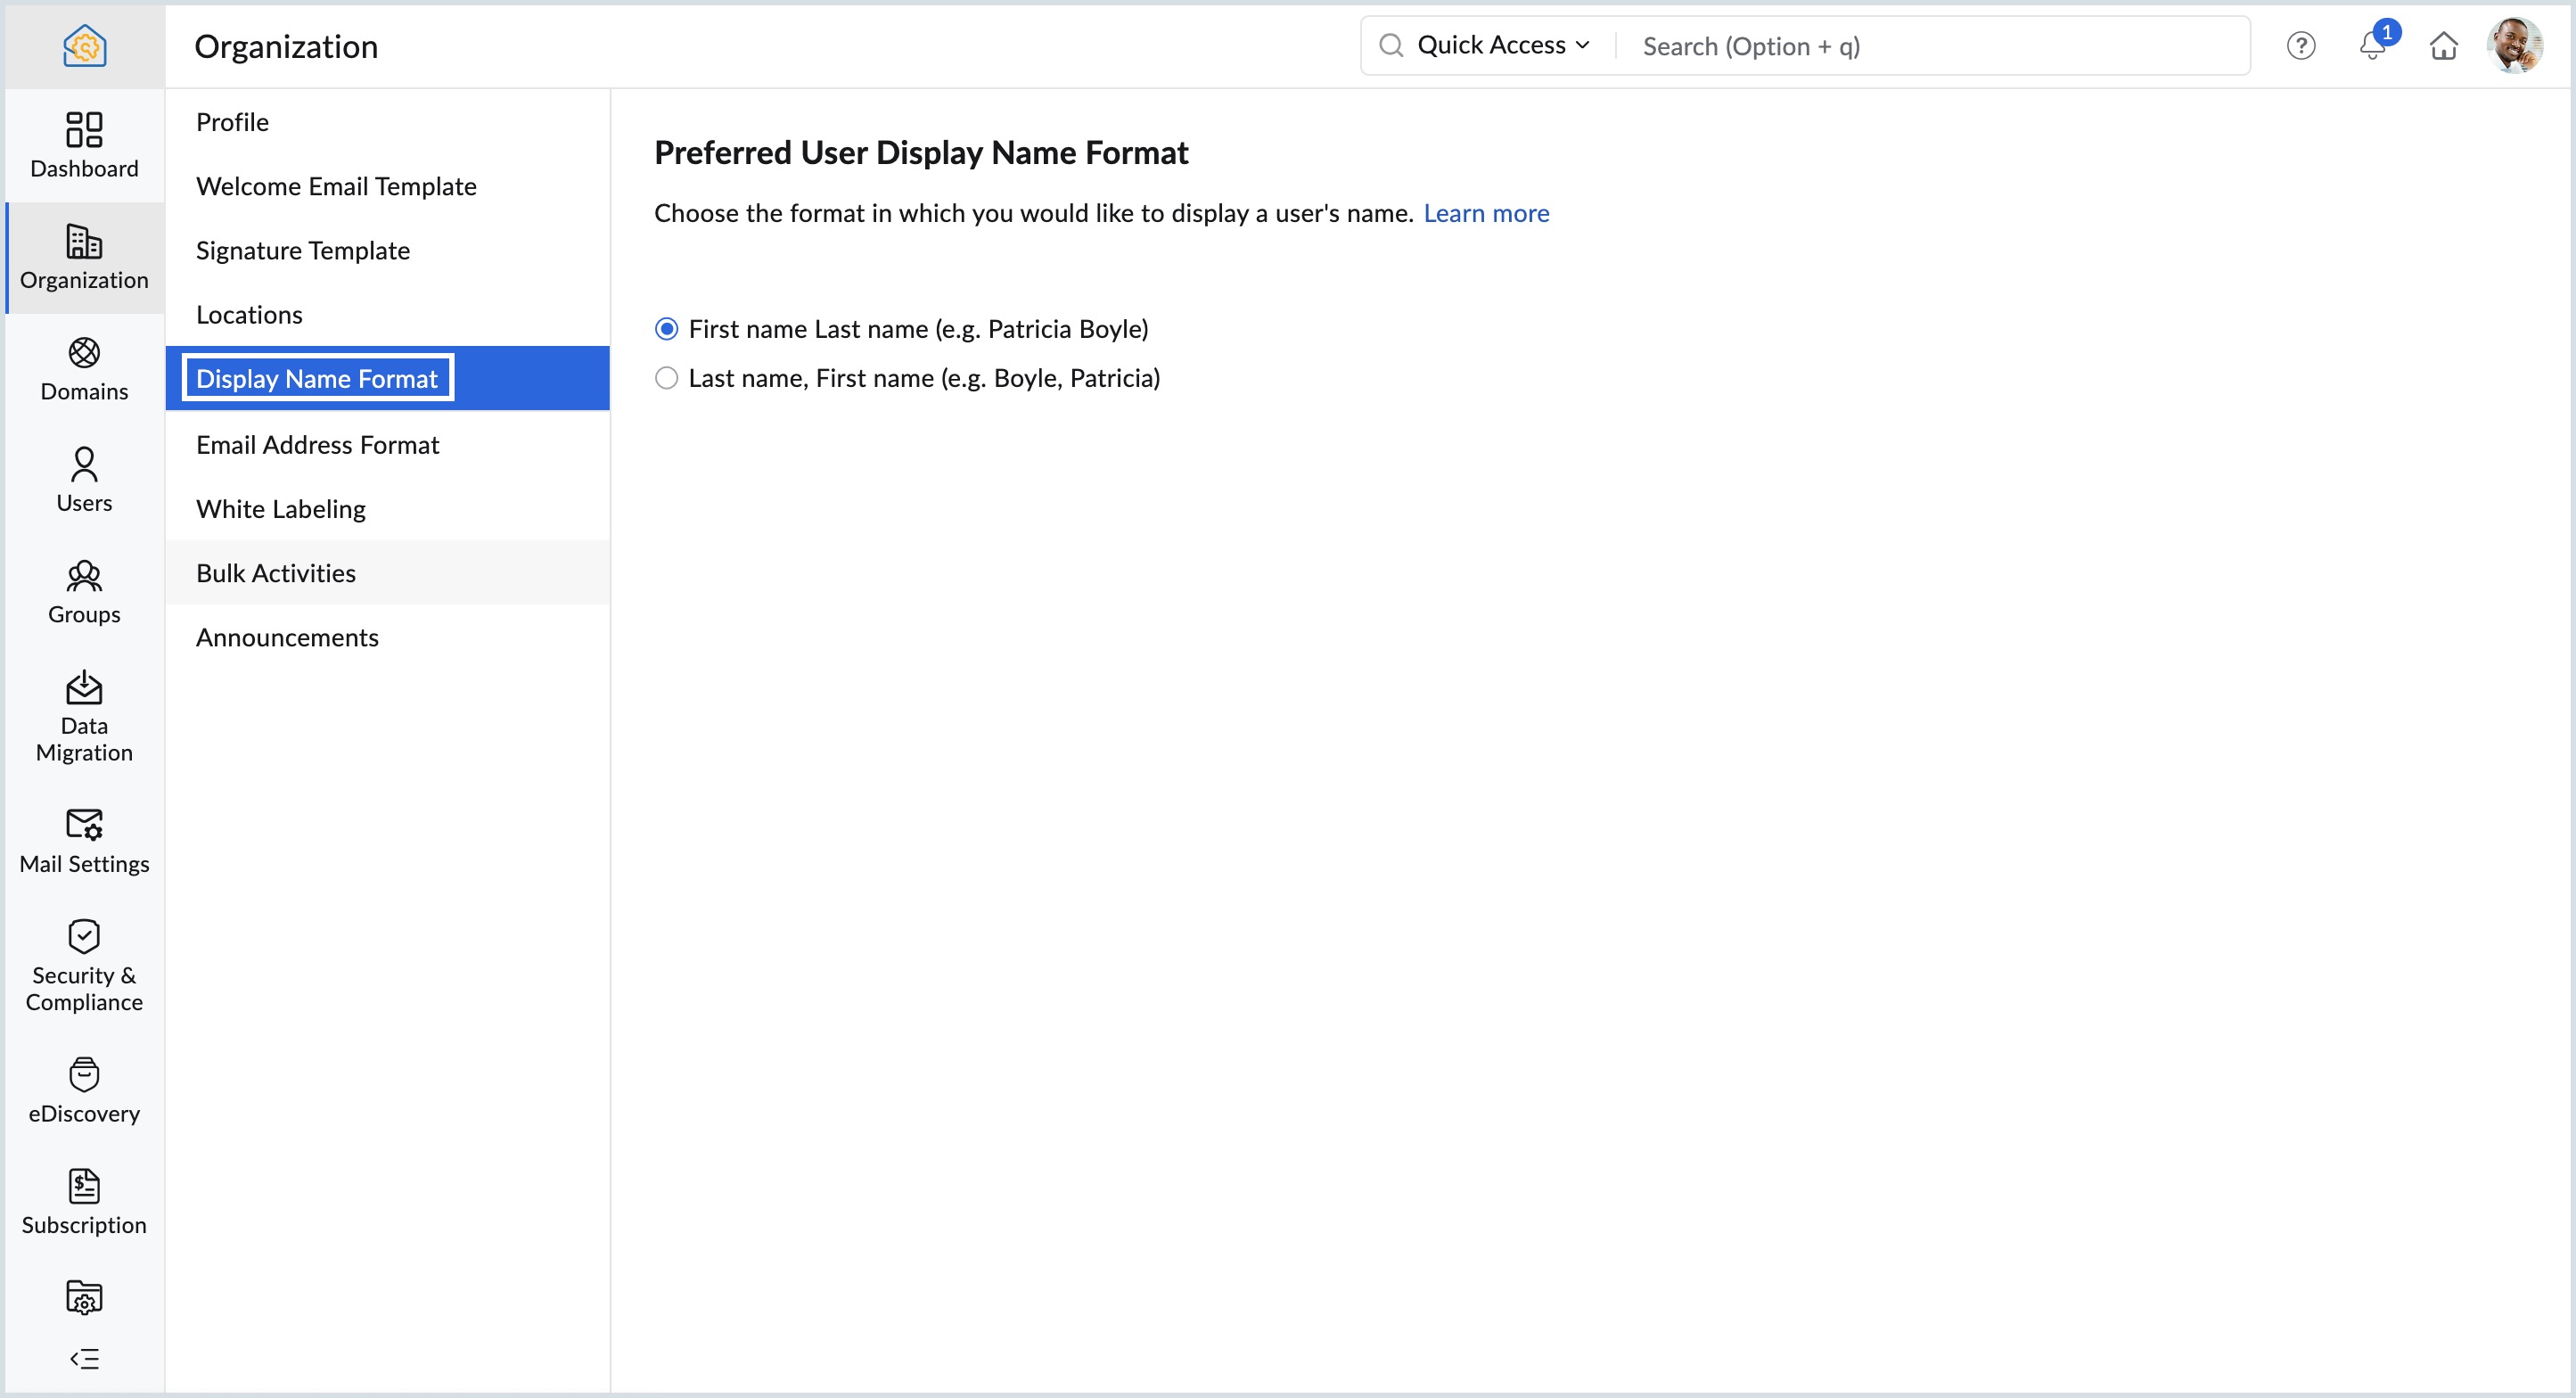Open the help question mark icon
The width and height of the screenshot is (2576, 1398).
(x=2300, y=46)
